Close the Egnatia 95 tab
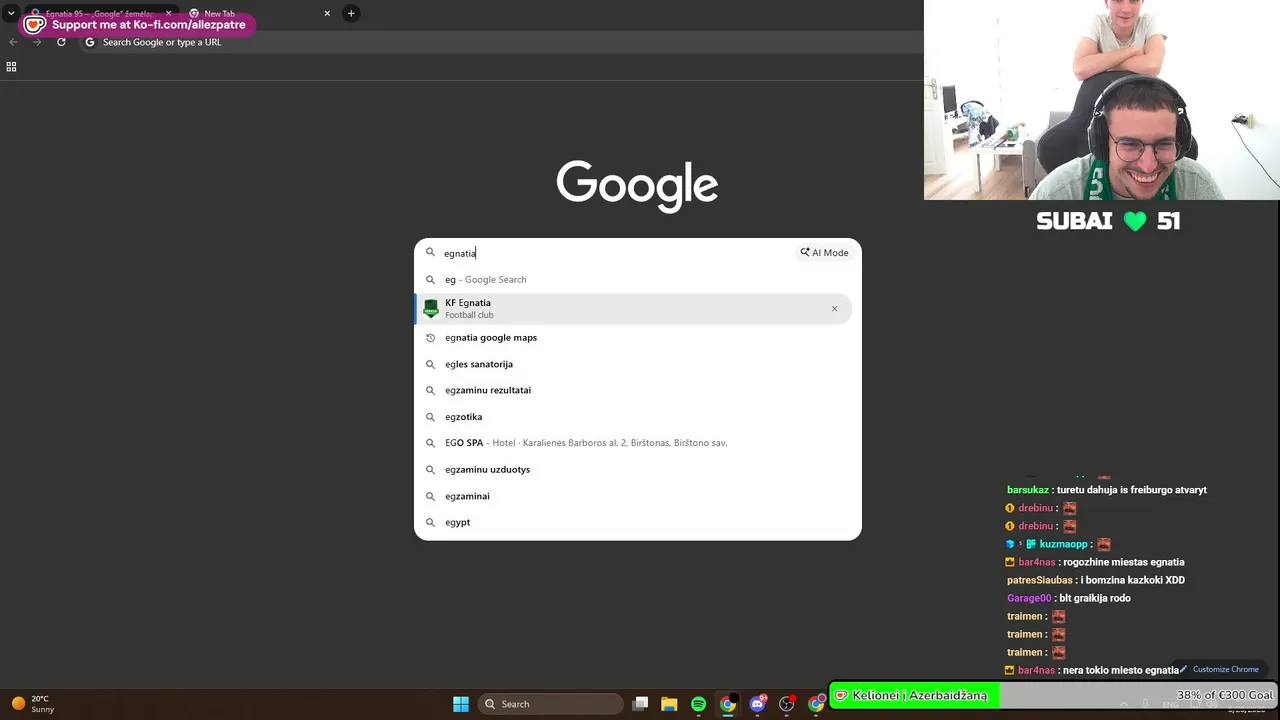The image size is (1280, 720). [x=168, y=14]
